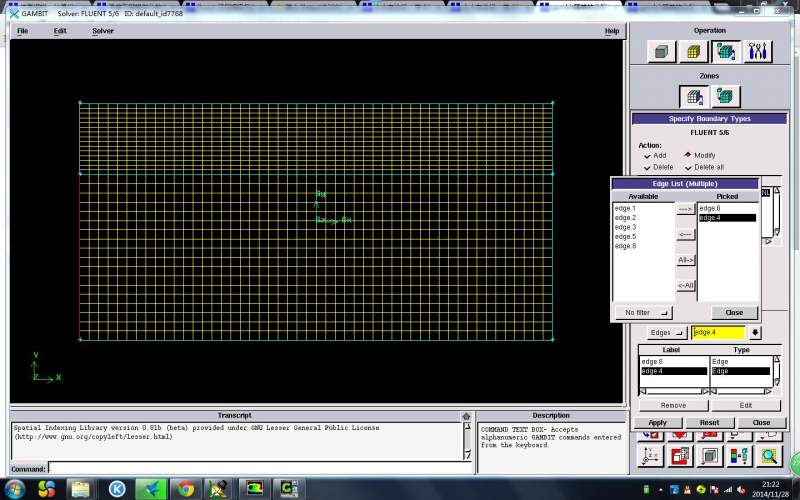Select edge.3 in Available list
This screenshot has width=800, height=500.
[625, 227]
